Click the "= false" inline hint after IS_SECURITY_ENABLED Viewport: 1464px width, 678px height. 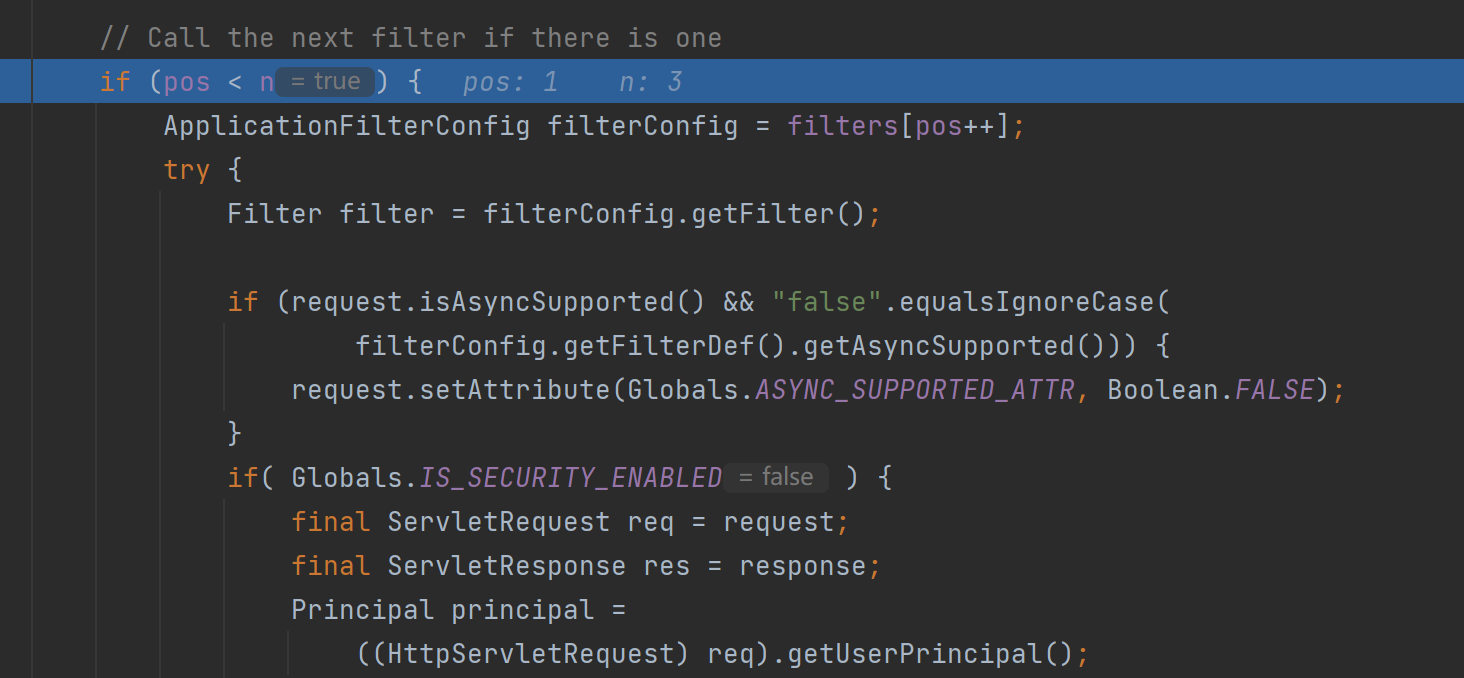(778, 477)
